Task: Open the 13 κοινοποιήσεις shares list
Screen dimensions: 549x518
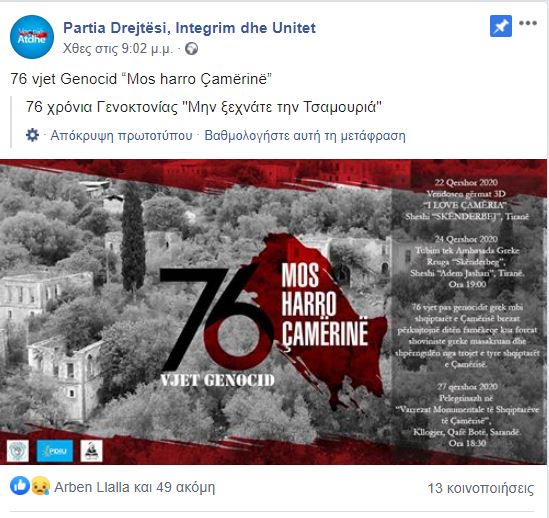Action: click(481, 488)
